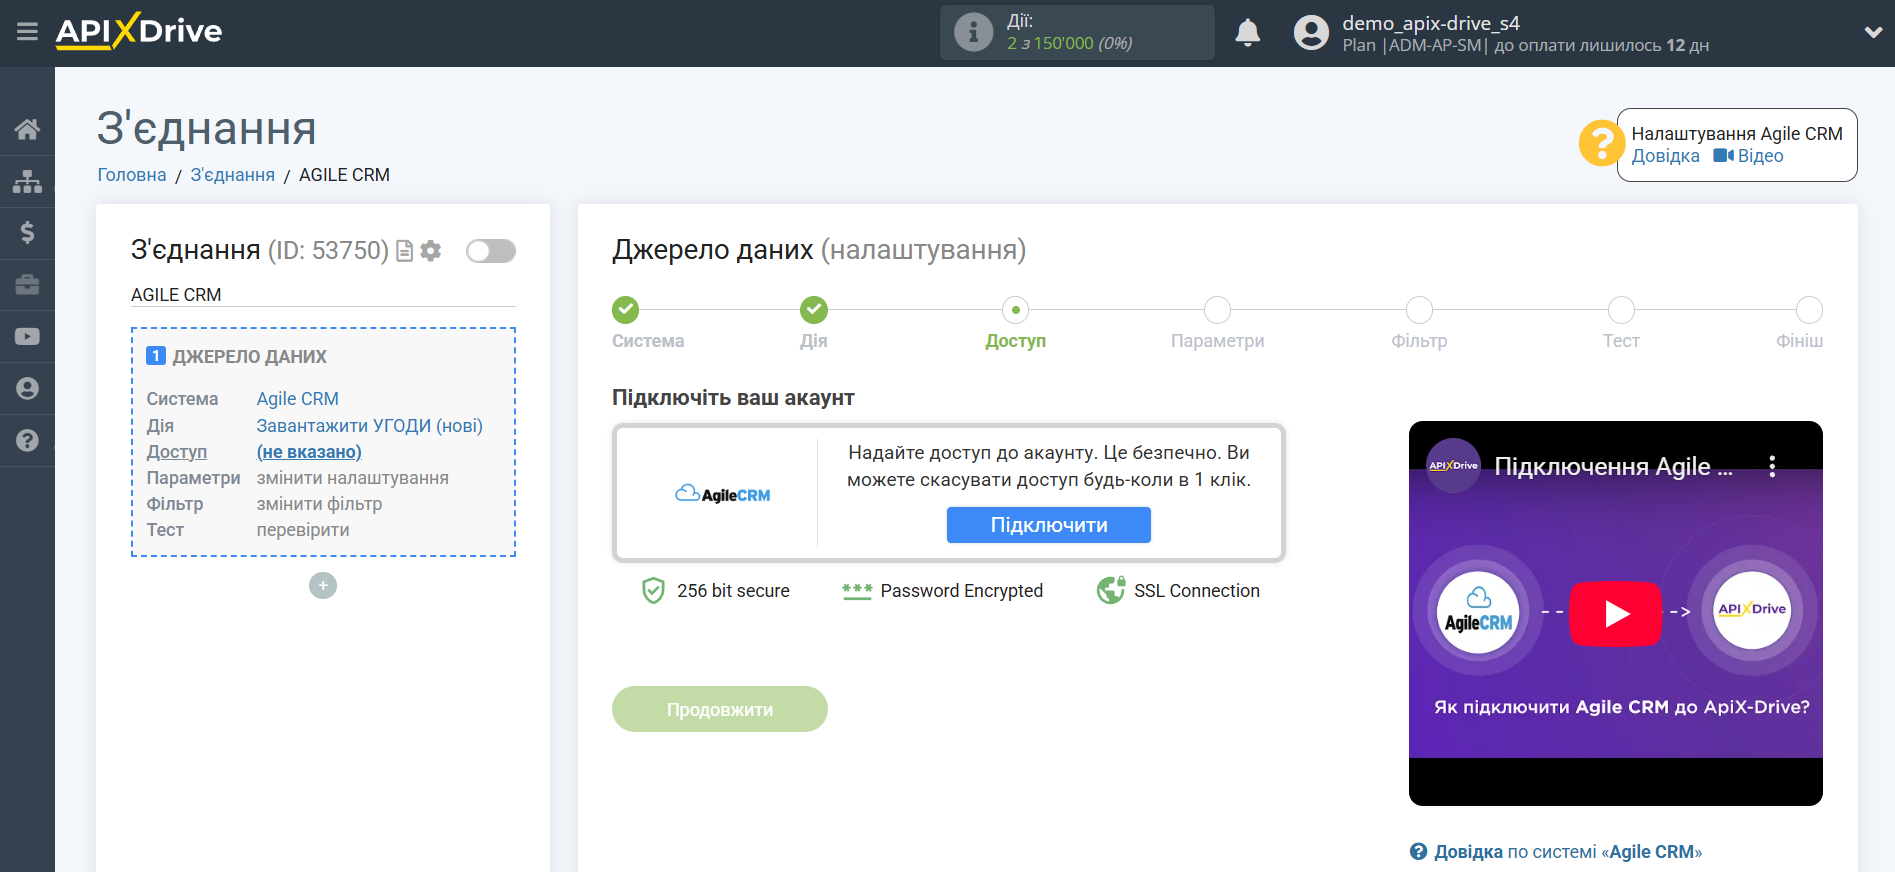Select the Тест step

point(1621,310)
